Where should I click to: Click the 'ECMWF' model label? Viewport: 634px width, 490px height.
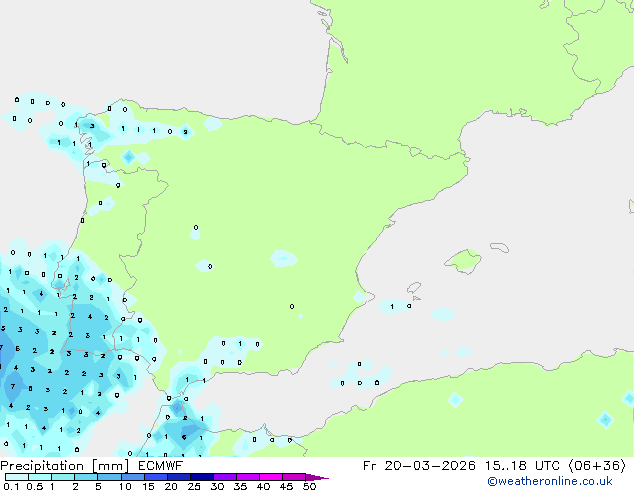point(161,466)
